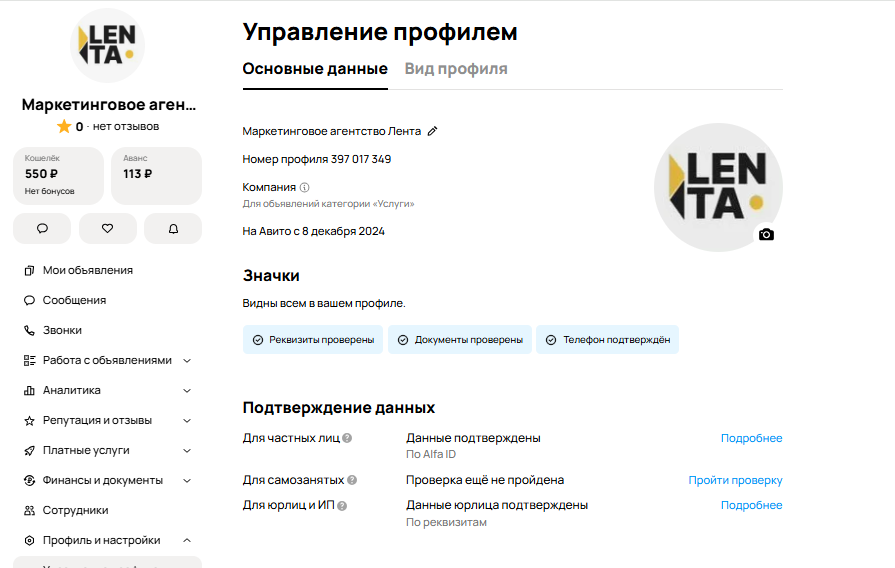The height and width of the screenshot is (568, 895).
Task: Go to Мои объявления in sidebar
Action: [87, 270]
